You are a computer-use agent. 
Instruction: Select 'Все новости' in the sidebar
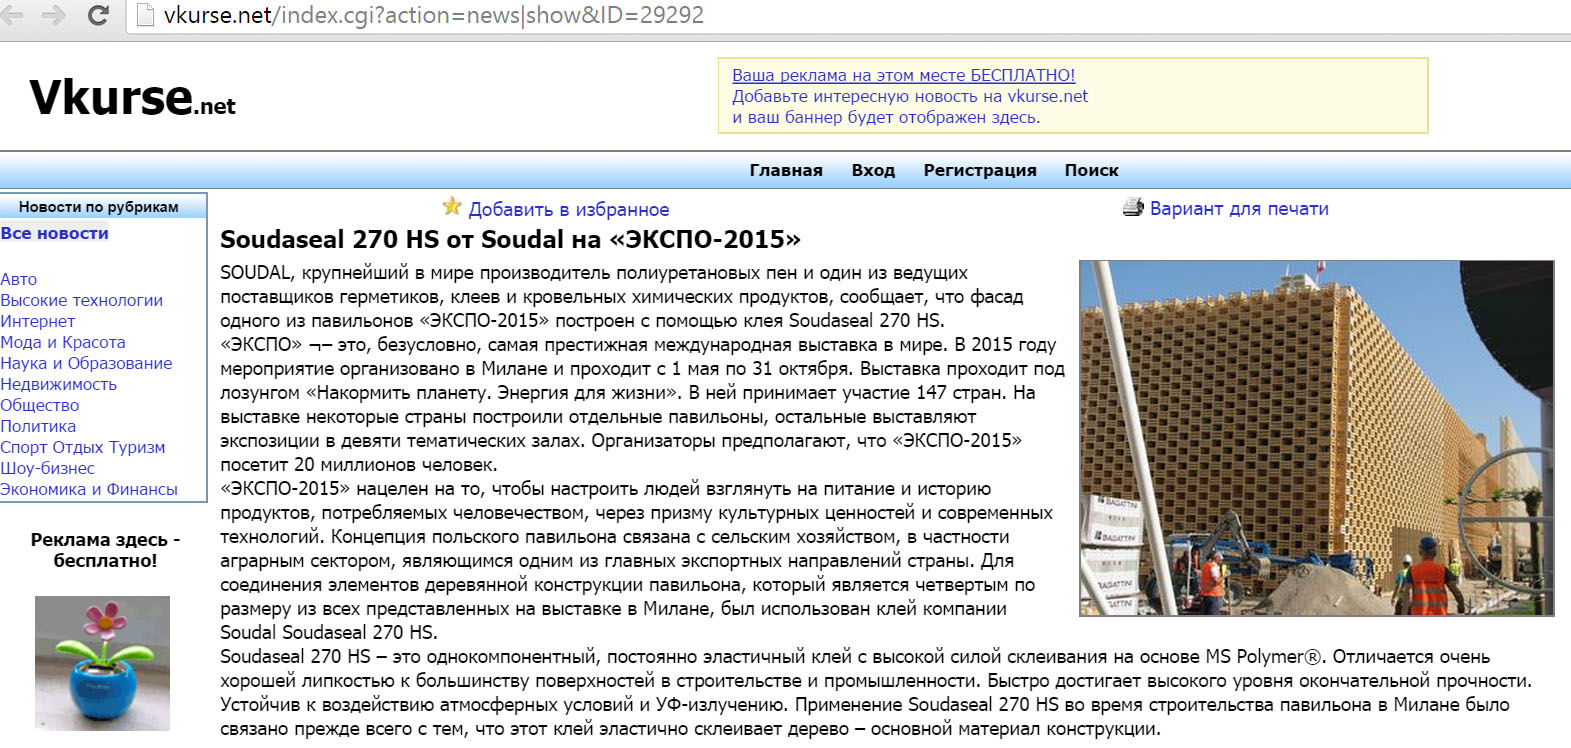pyautogui.click(x=55, y=233)
